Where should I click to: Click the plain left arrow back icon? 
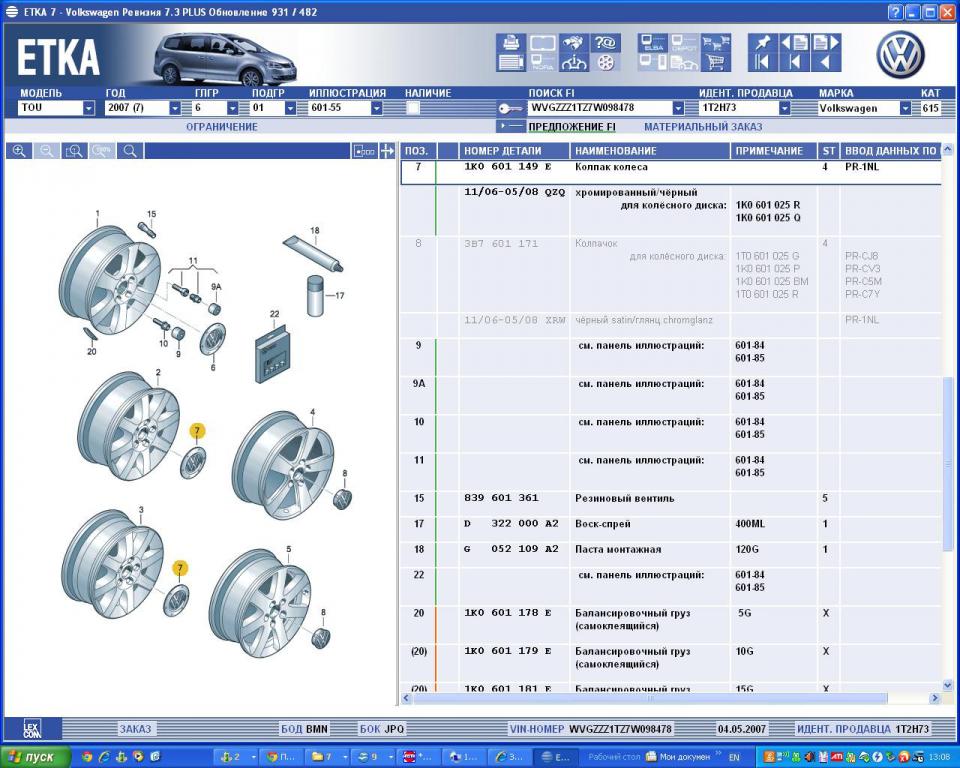[825, 62]
